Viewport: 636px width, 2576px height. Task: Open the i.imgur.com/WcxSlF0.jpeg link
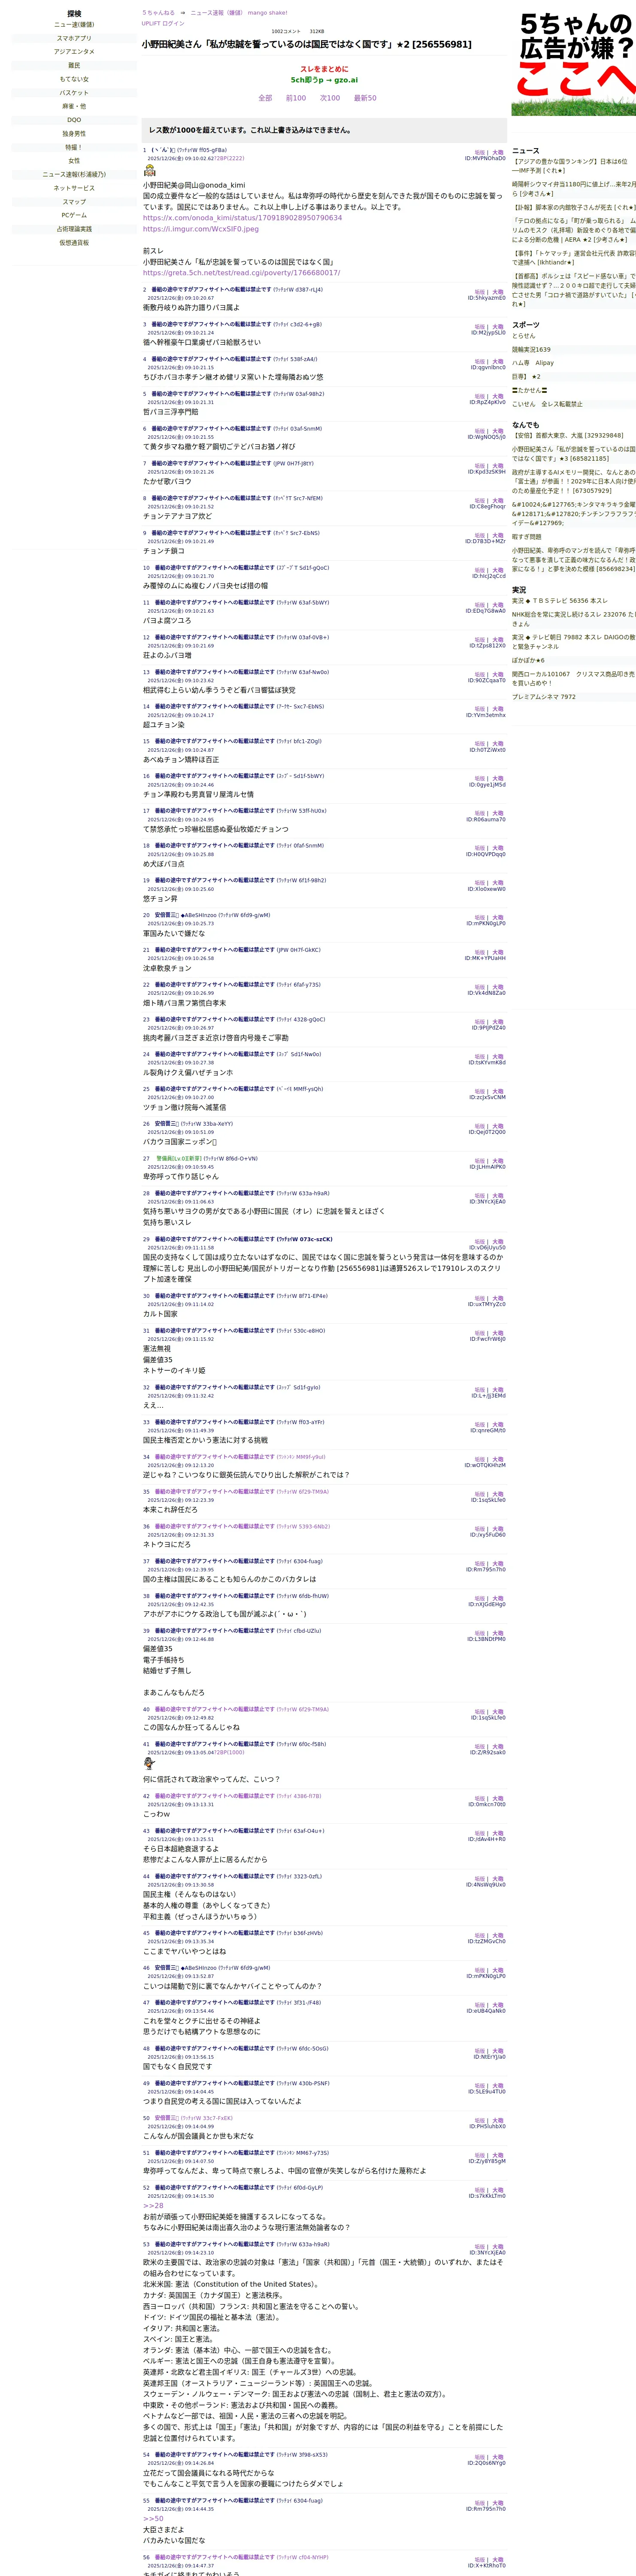(x=201, y=229)
